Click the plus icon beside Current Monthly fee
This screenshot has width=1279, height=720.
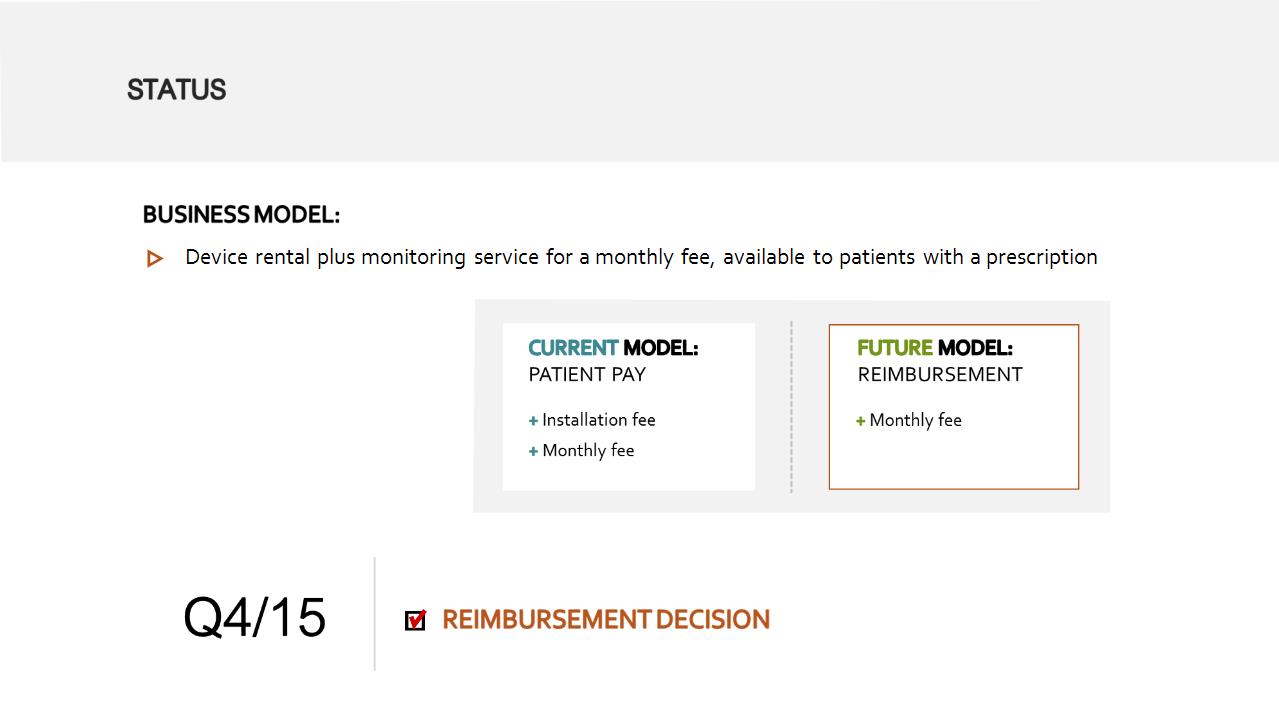533,452
